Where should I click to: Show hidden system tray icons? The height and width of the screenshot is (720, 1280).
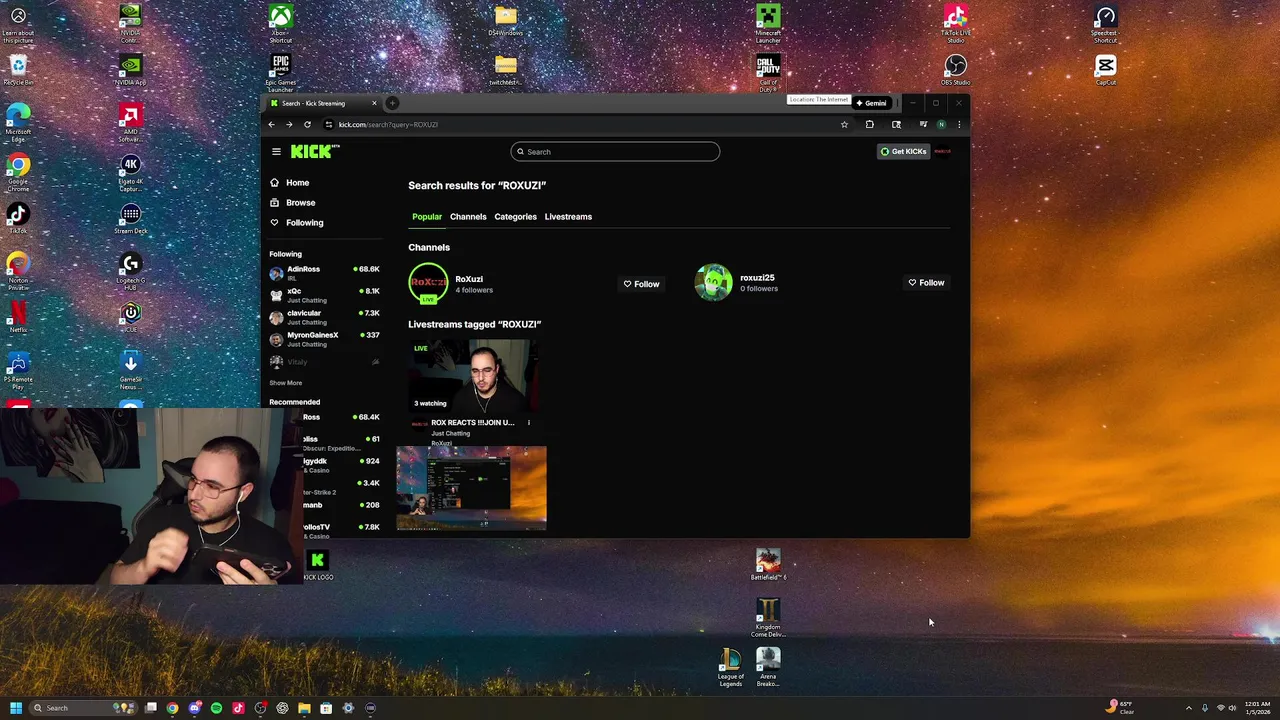(1188, 708)
